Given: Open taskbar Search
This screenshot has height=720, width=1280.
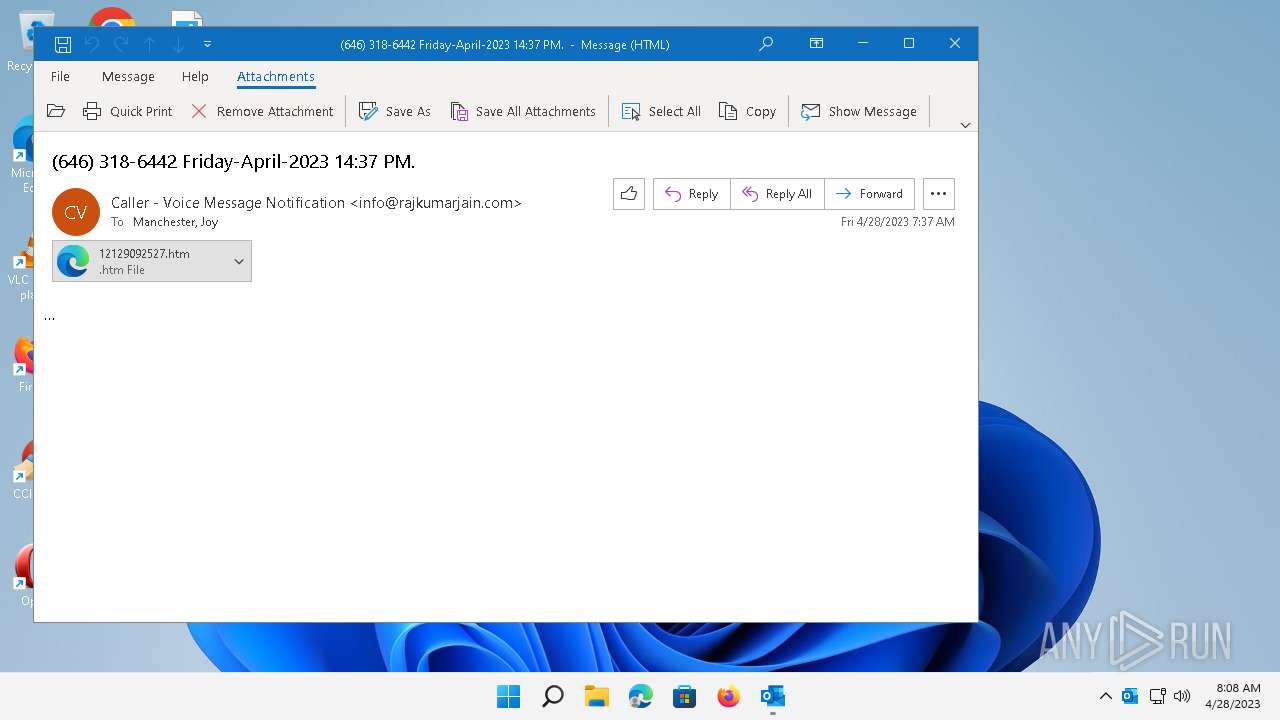Looking at the screenshot, I should (552, 696).
